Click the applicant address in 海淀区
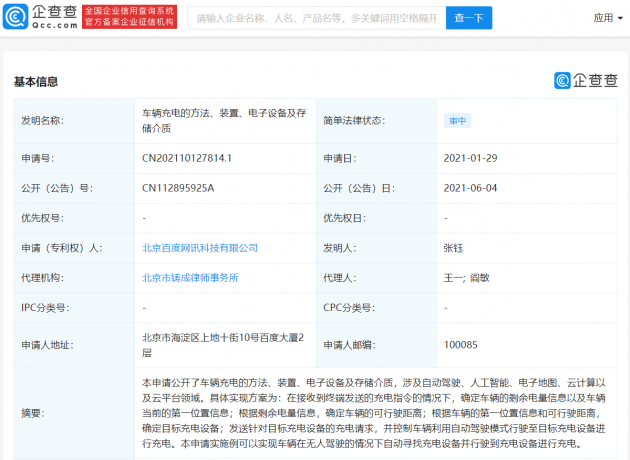630x460 pixels. [x=221, y=345]
